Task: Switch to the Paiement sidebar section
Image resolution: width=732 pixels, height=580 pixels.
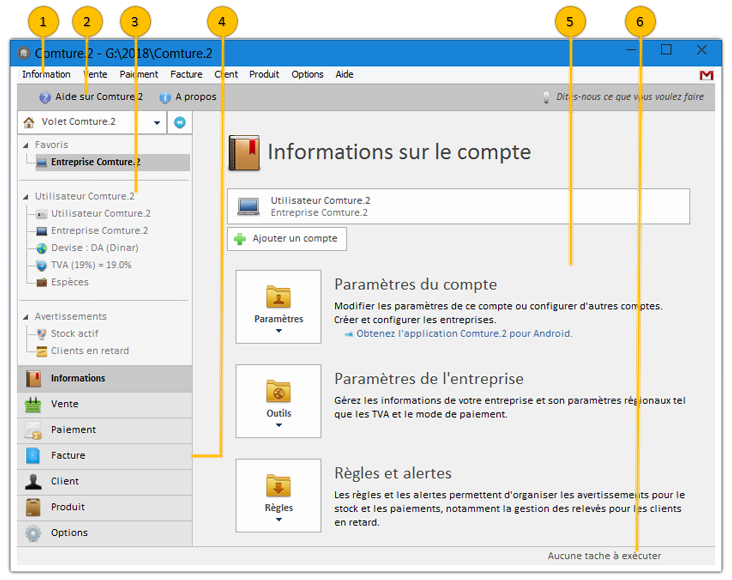Action: 74,430
